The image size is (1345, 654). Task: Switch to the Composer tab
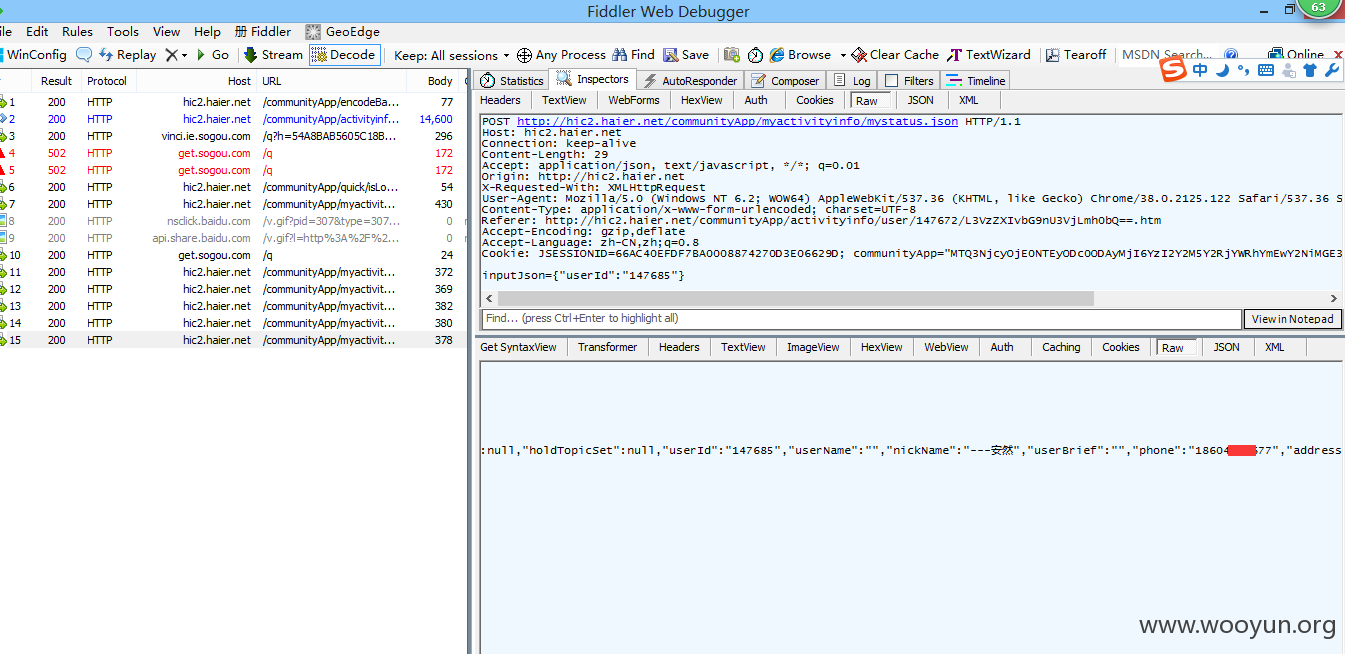785,81
